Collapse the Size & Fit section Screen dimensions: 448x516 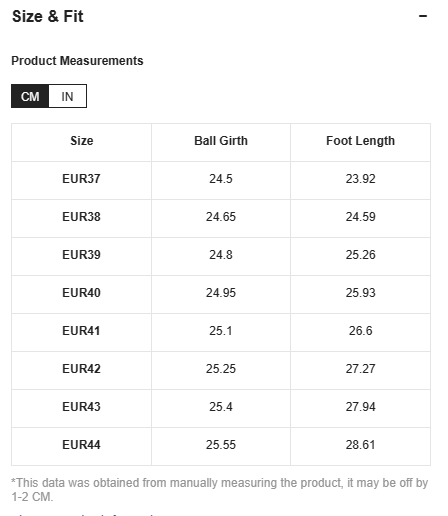423,16
